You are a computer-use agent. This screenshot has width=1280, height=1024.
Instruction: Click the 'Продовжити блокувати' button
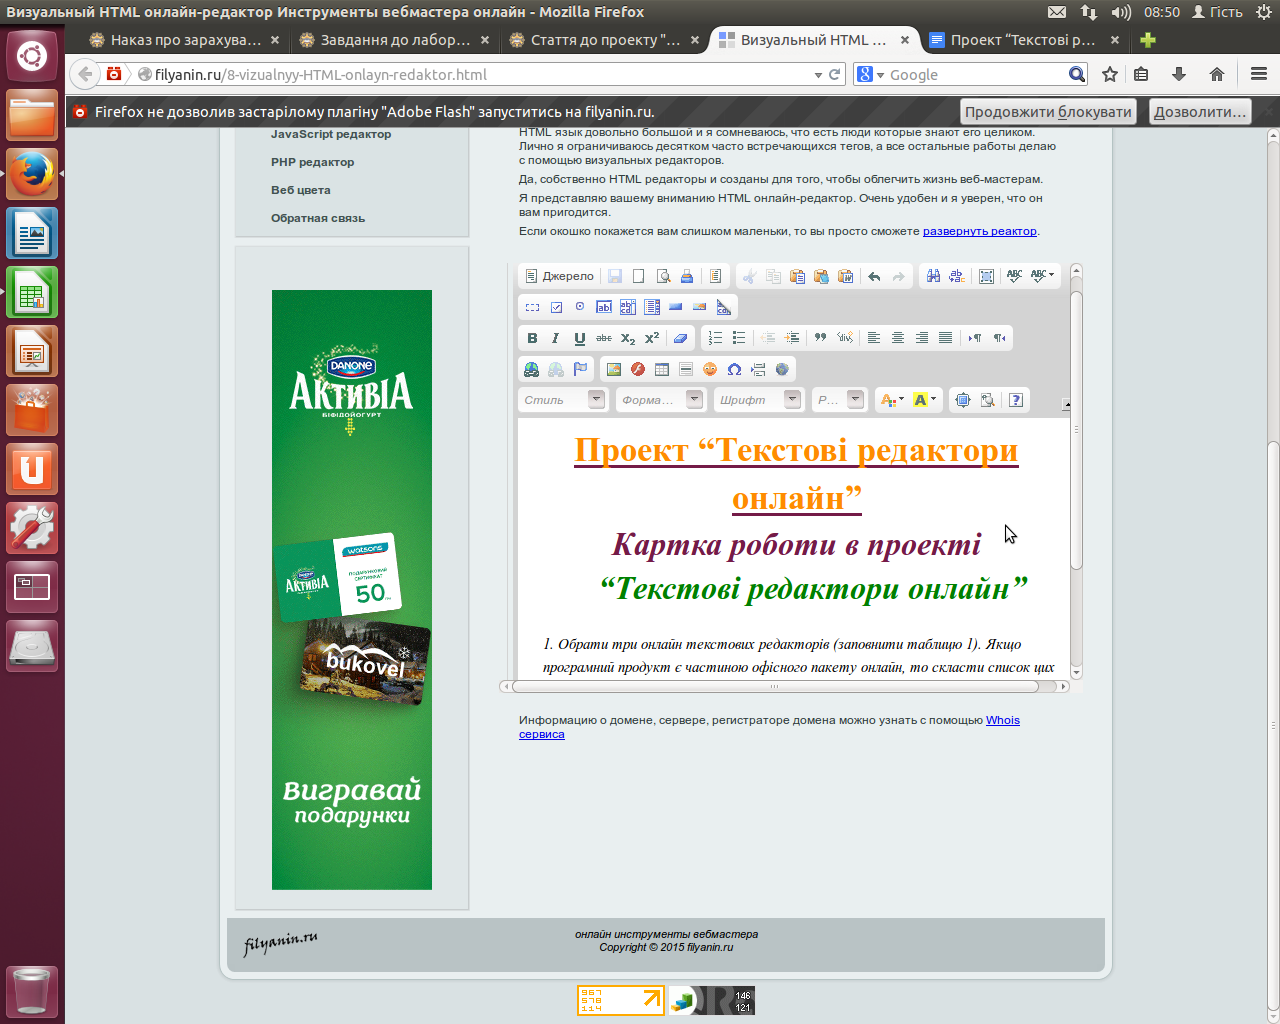tap(1048, 112)
